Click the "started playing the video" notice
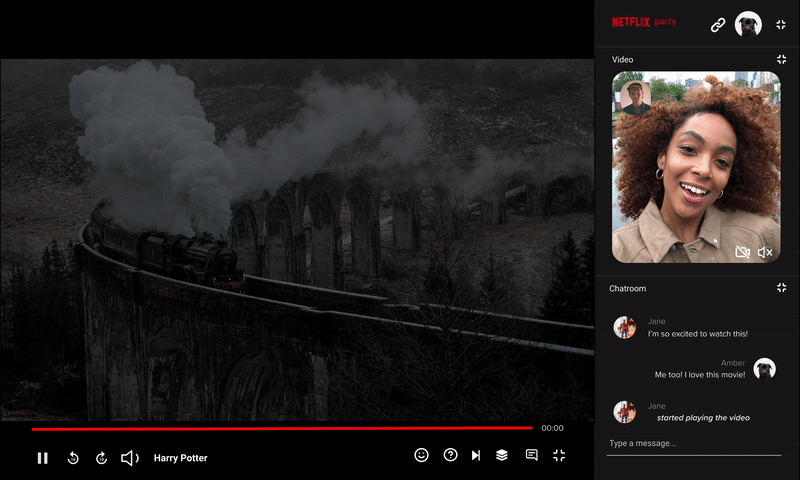800x480 pixels. tap(703, 418)
